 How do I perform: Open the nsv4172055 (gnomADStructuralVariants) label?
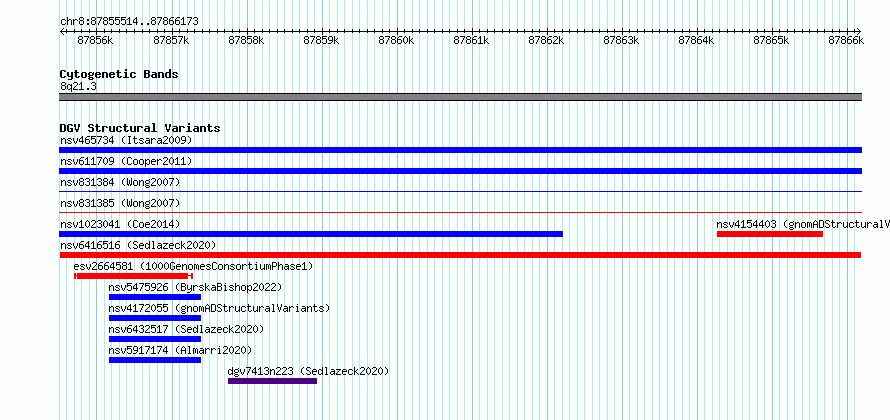coord(219,308)
